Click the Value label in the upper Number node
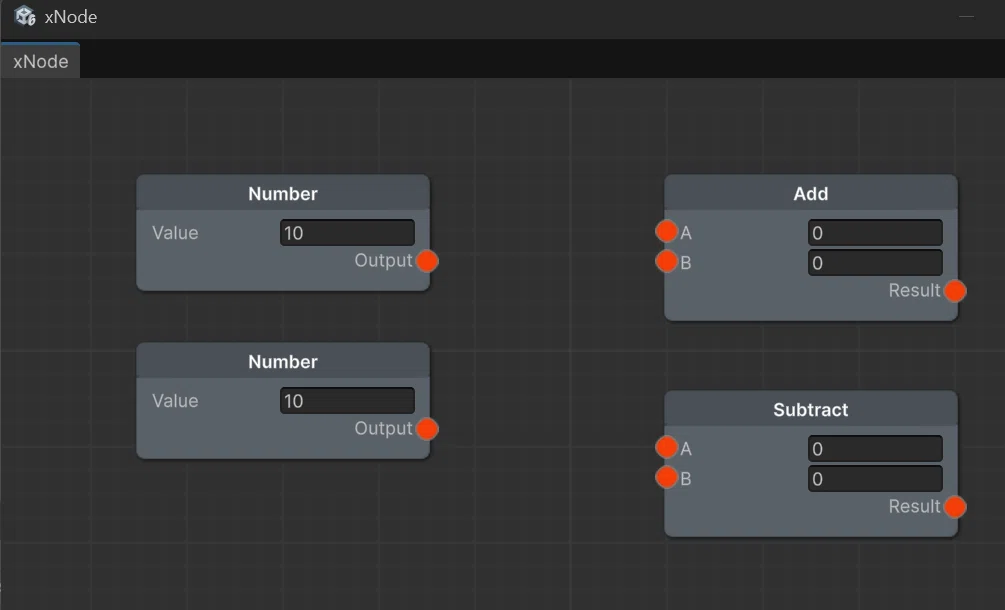1005x610 pixels. tap(175, 233)
